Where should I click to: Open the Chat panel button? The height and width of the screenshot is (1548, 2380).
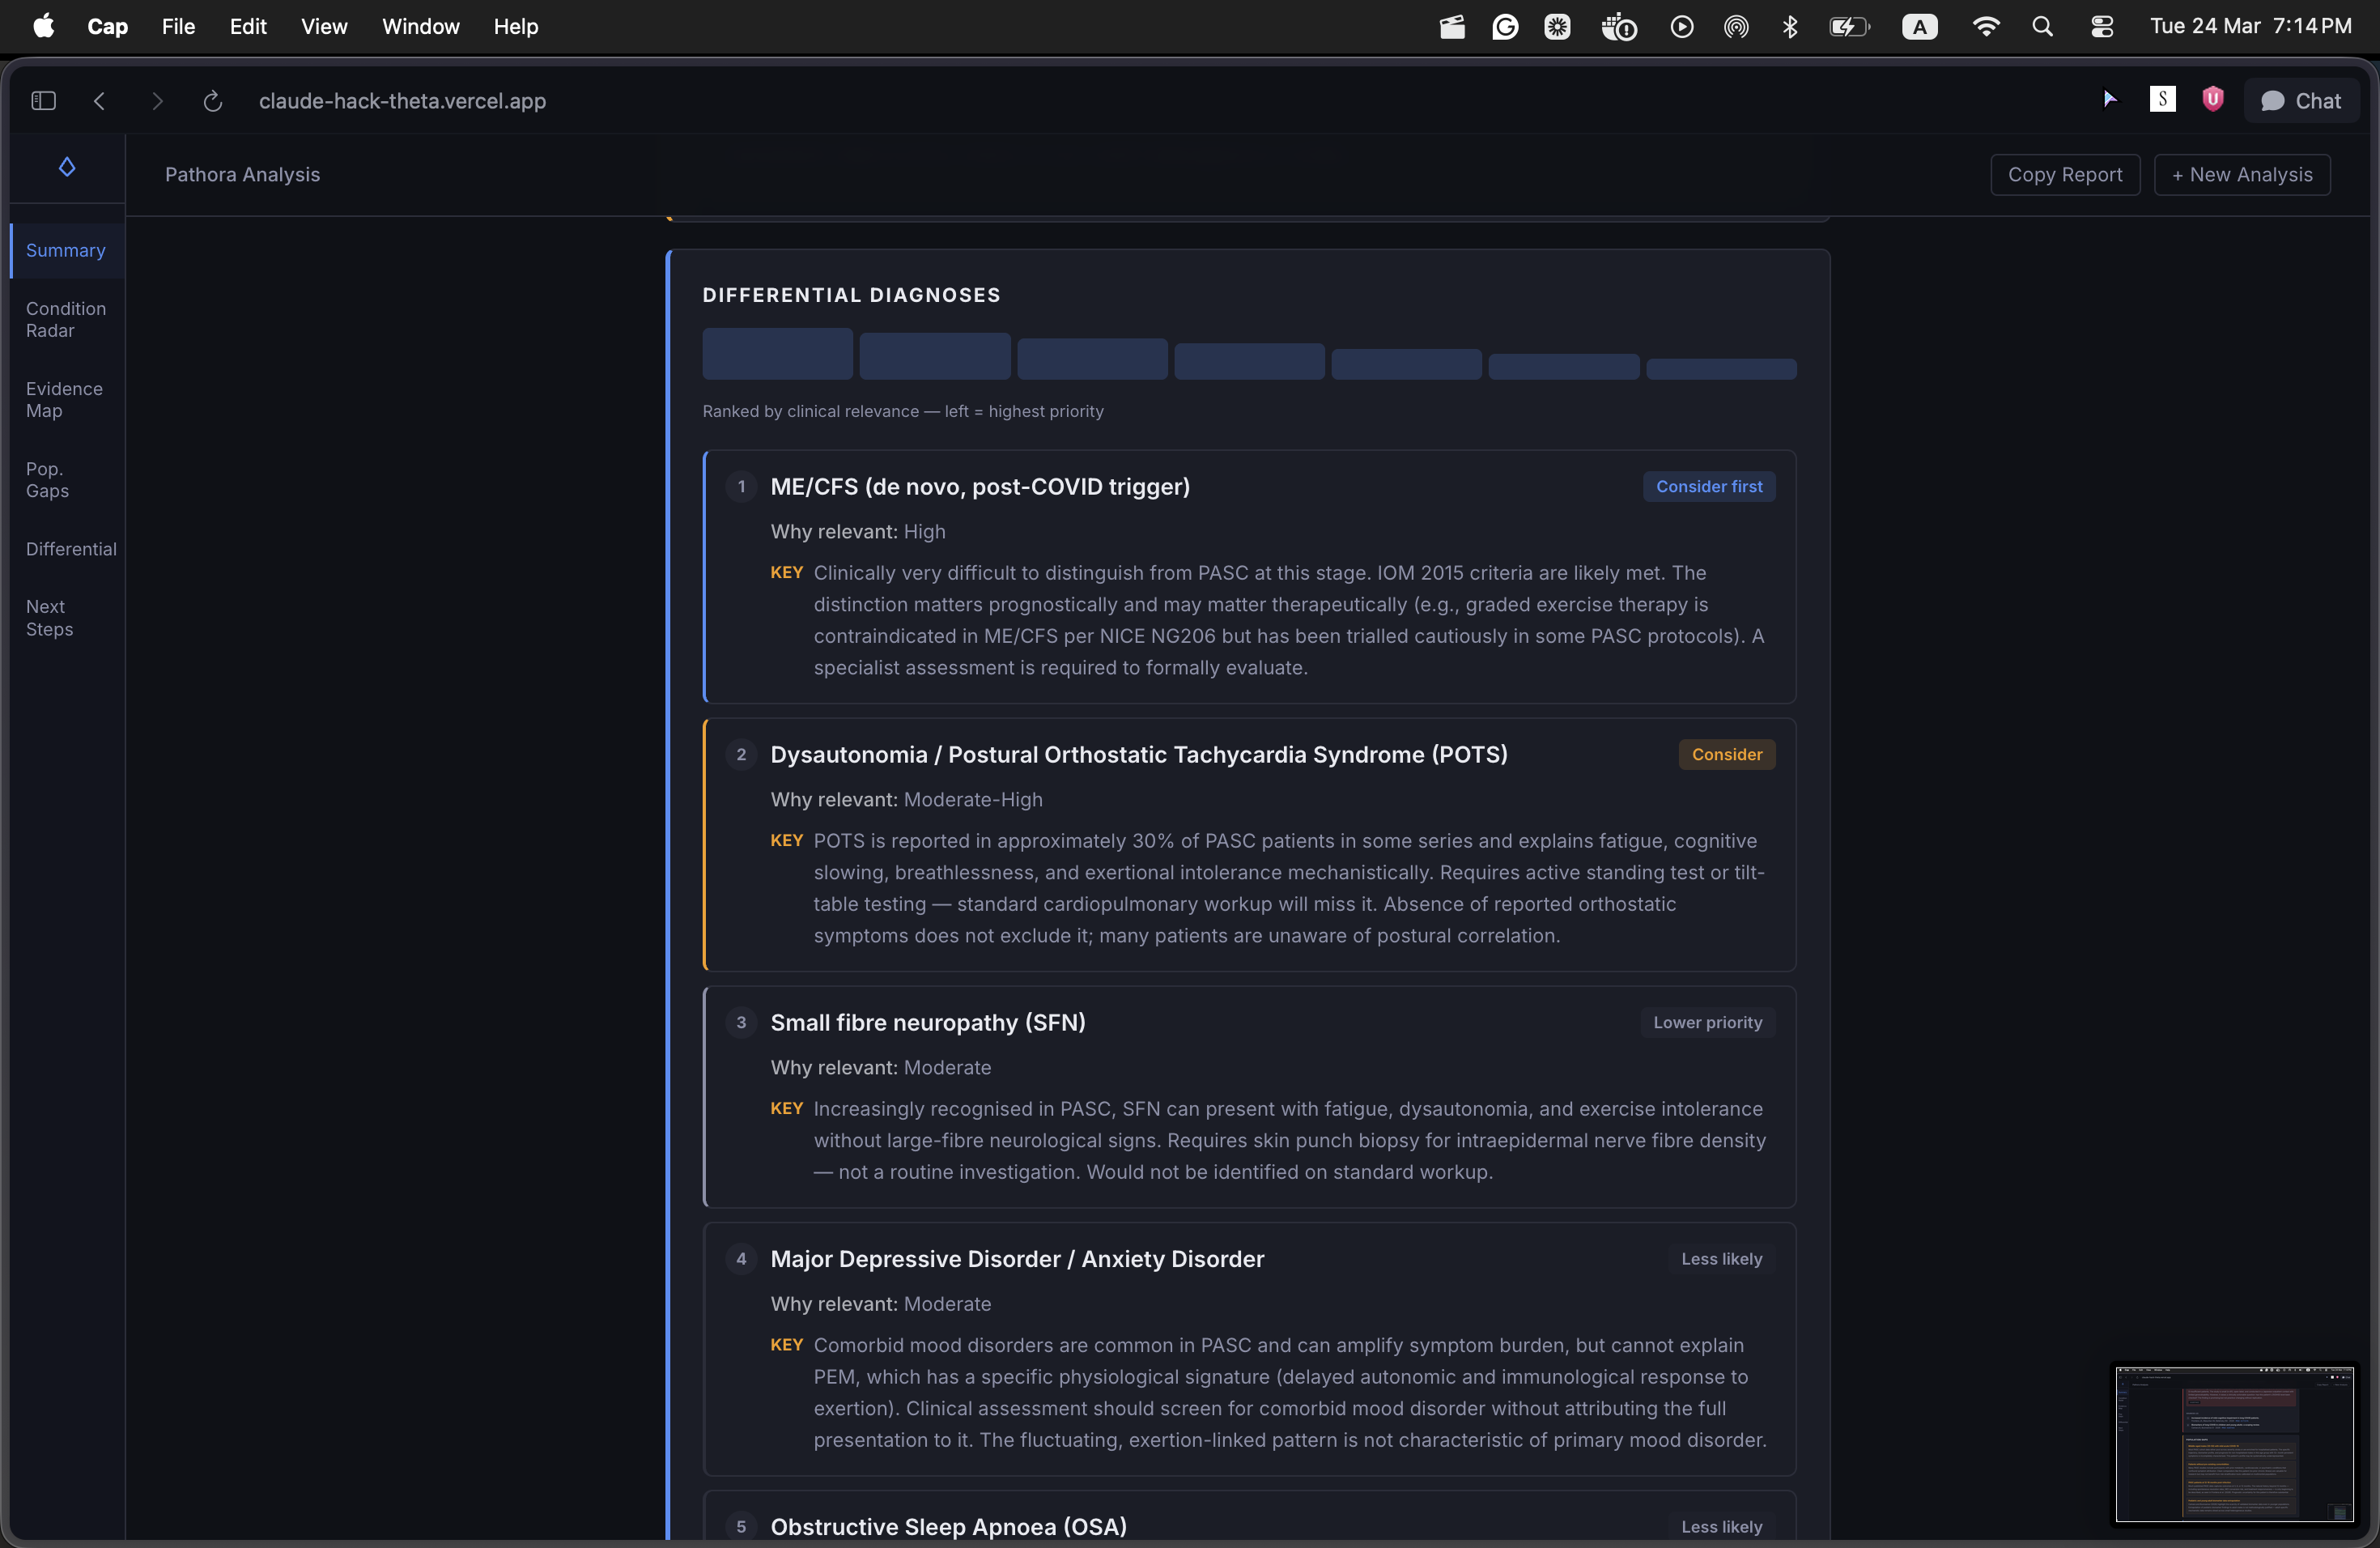2301,101
